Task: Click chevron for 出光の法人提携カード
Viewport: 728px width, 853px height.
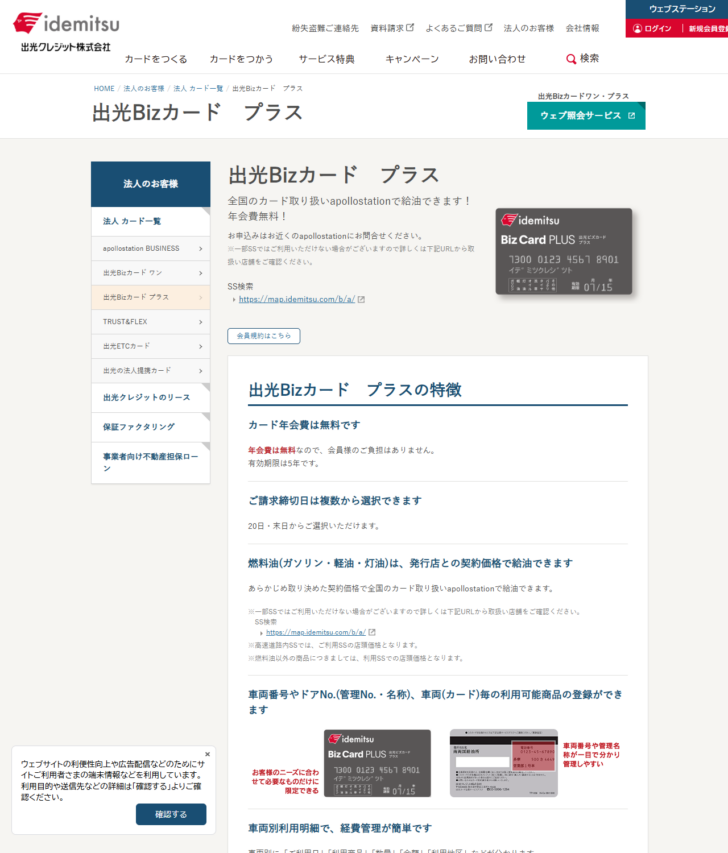Action: [200, 371]
